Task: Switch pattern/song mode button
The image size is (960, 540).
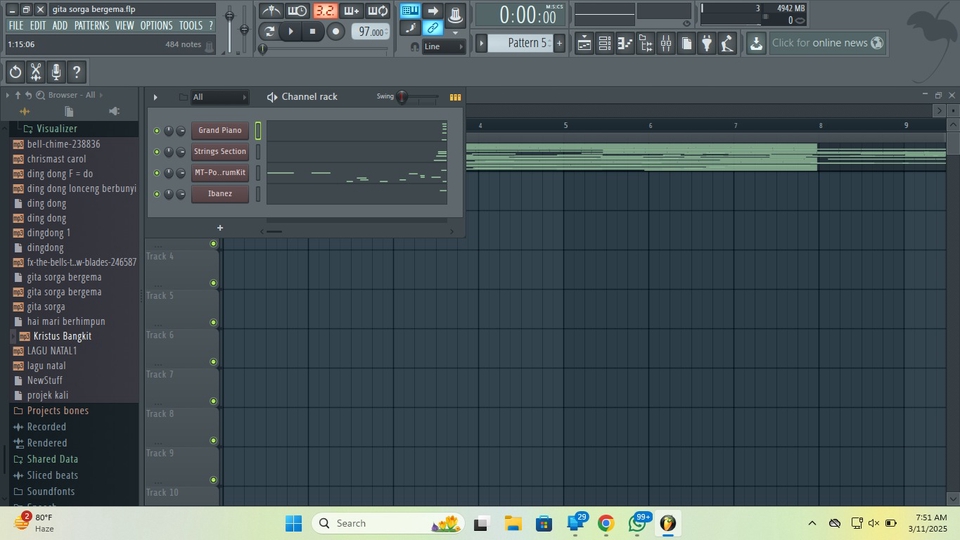Action: pos(269,32)
